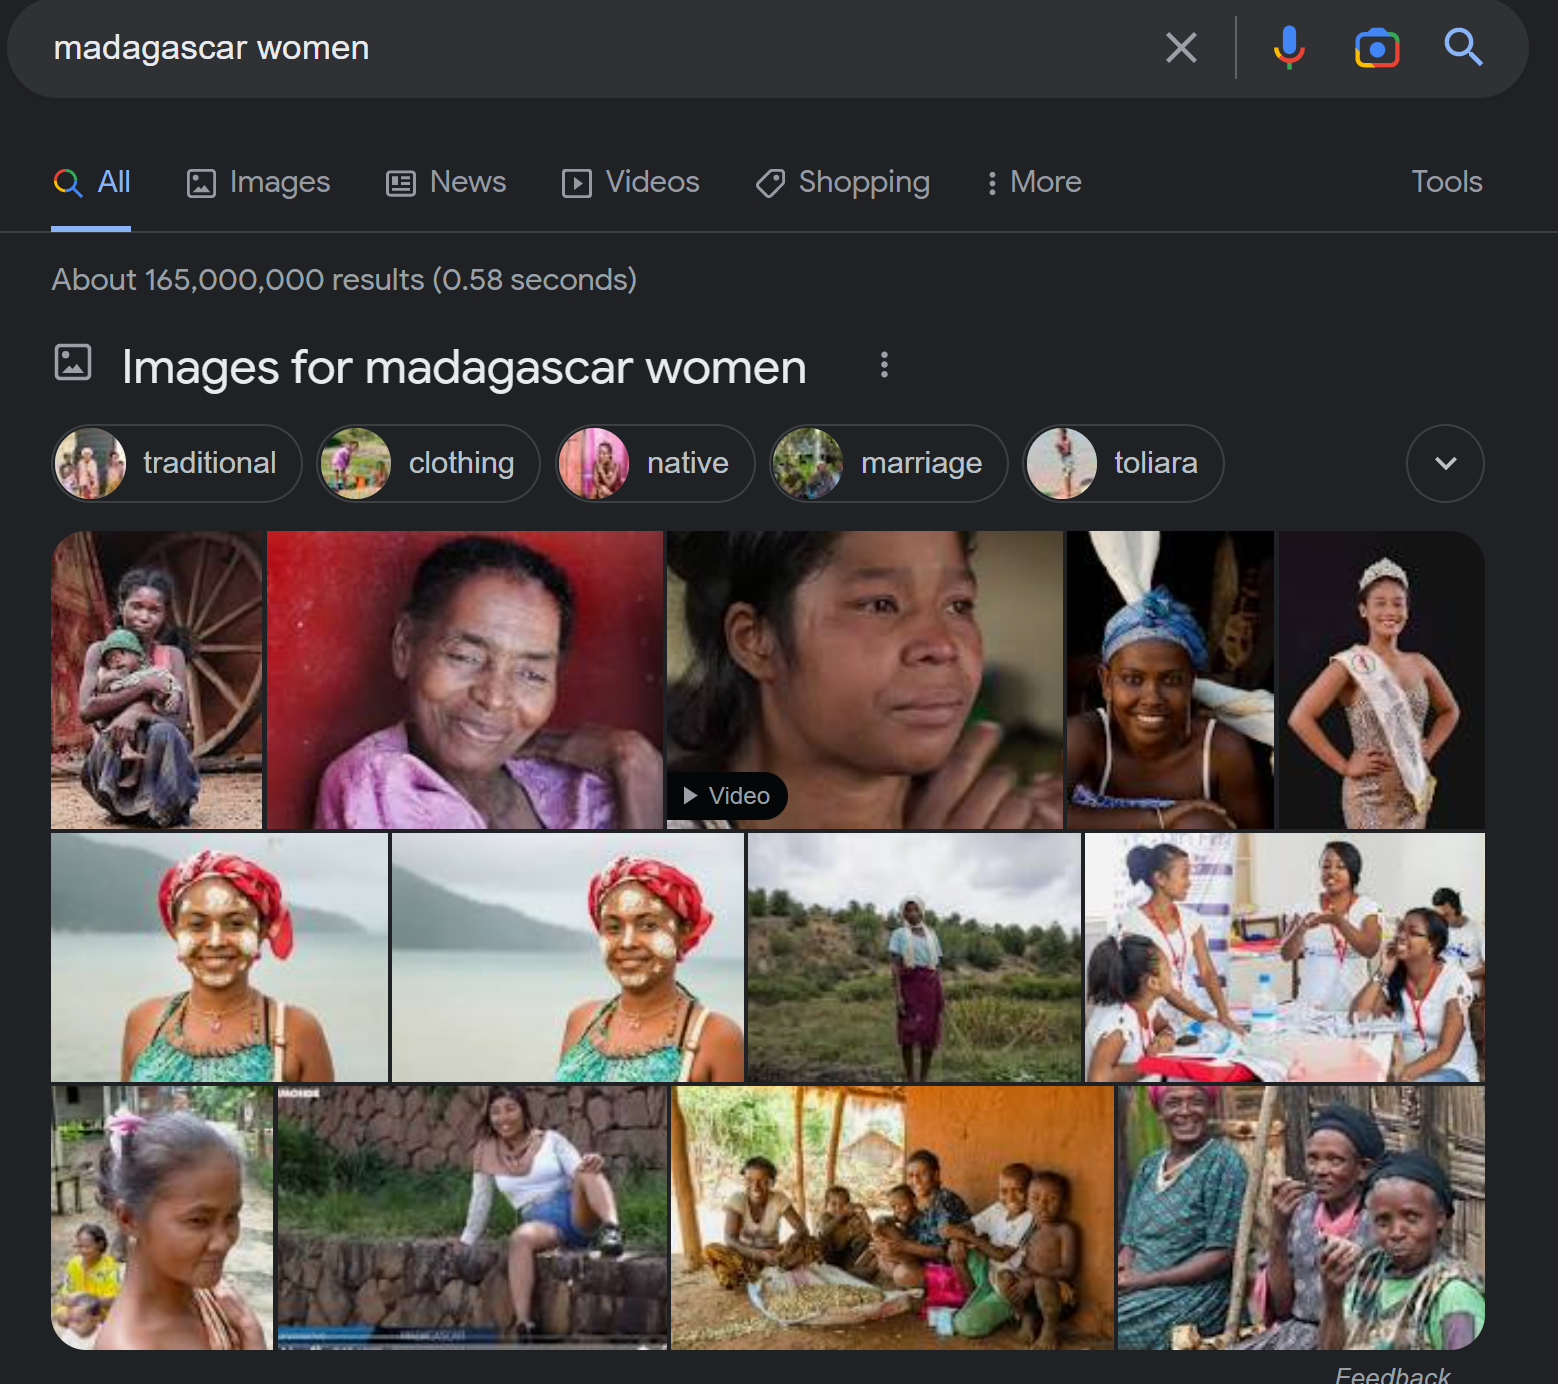Open thumbnail of woman with blue headwrap
This screenshot has width=1558, height=1384.
pyautogui.click(x=1170, y=680)
